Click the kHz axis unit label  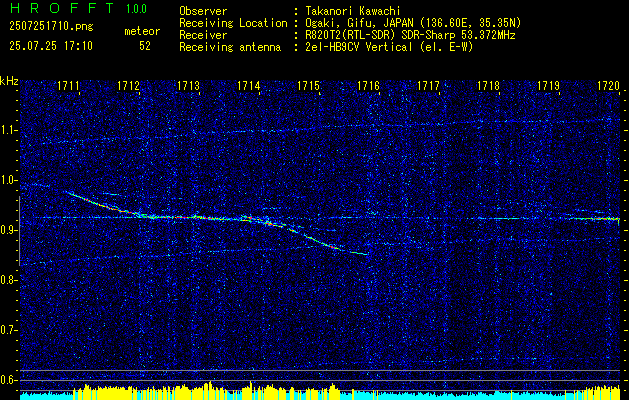pos(9,81)
